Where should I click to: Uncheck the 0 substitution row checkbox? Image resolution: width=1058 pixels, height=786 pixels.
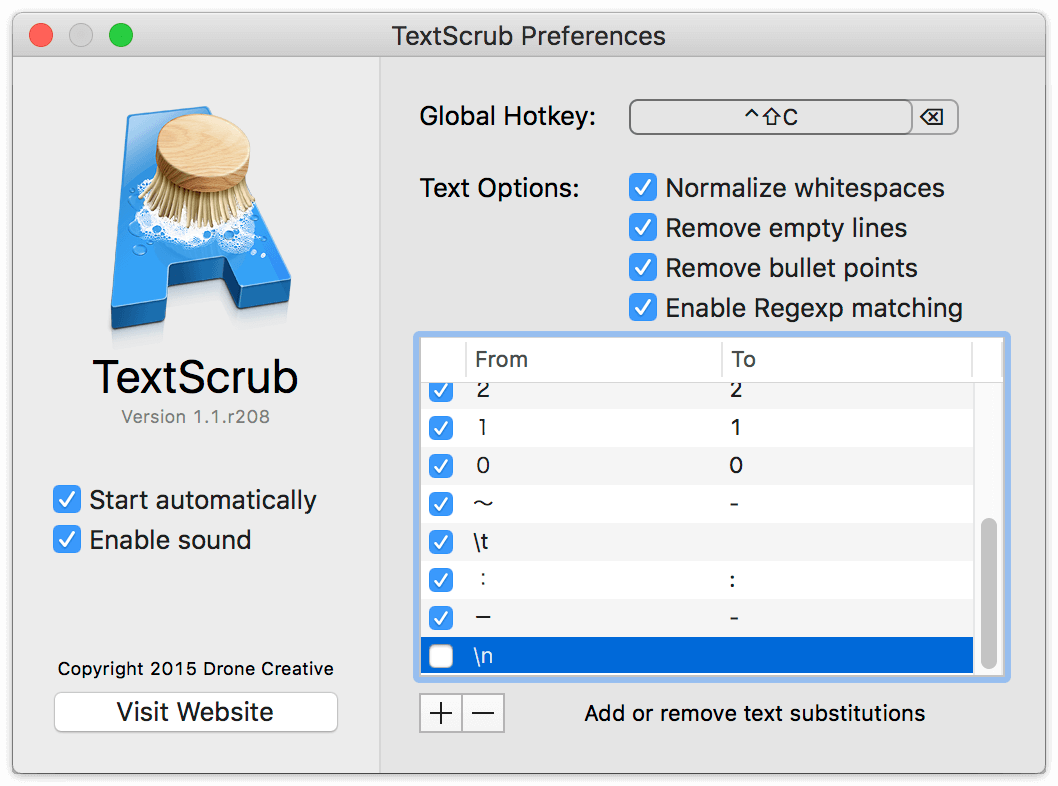[441, 466]
